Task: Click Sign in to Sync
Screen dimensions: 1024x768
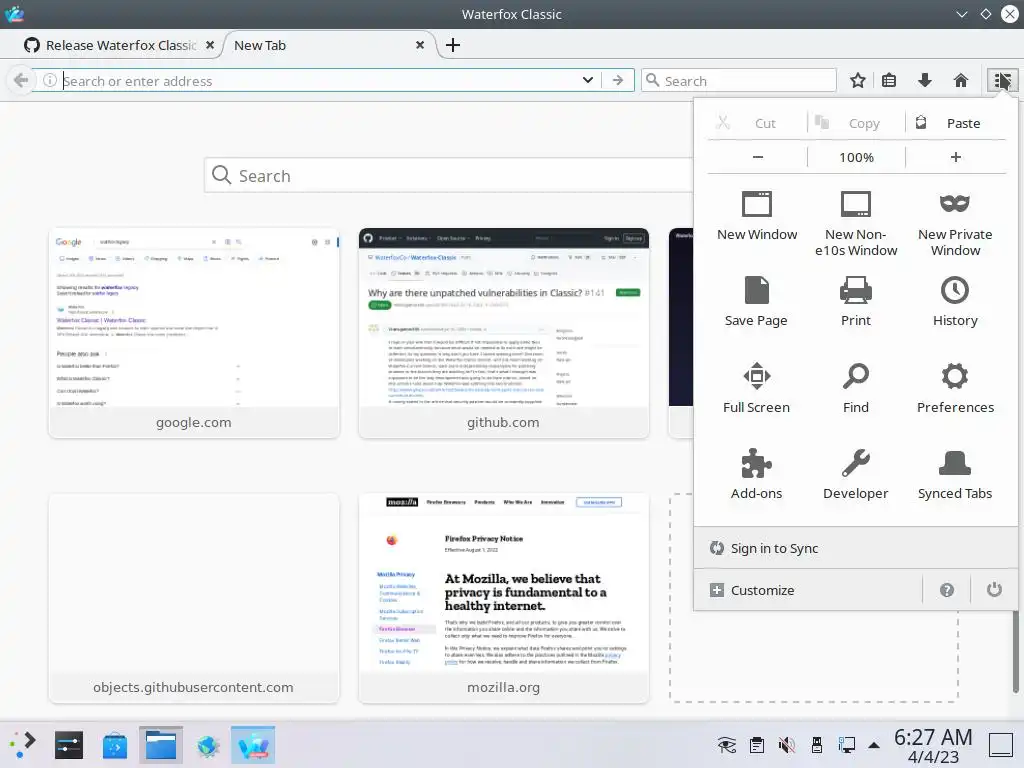Action: (x=856, y=549)
